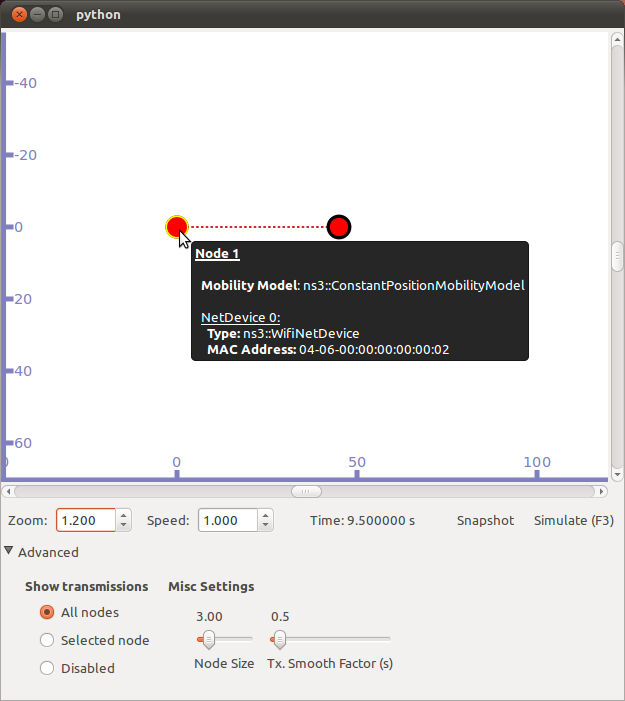Image resolution: width=625 pixels, height=701 pixels.
Task: Increase Speed with the up stepper arrow
Action: (x=266, y=515)
